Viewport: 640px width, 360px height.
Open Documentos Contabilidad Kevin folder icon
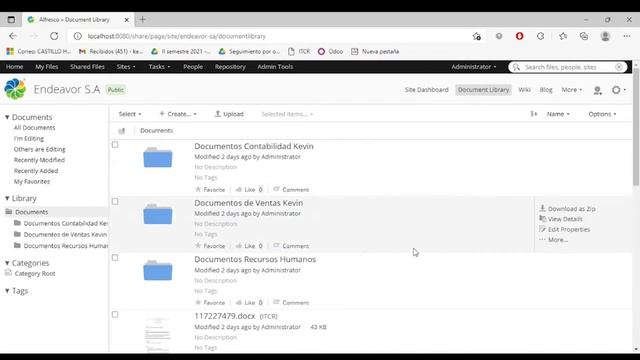(x=158, y=158)
